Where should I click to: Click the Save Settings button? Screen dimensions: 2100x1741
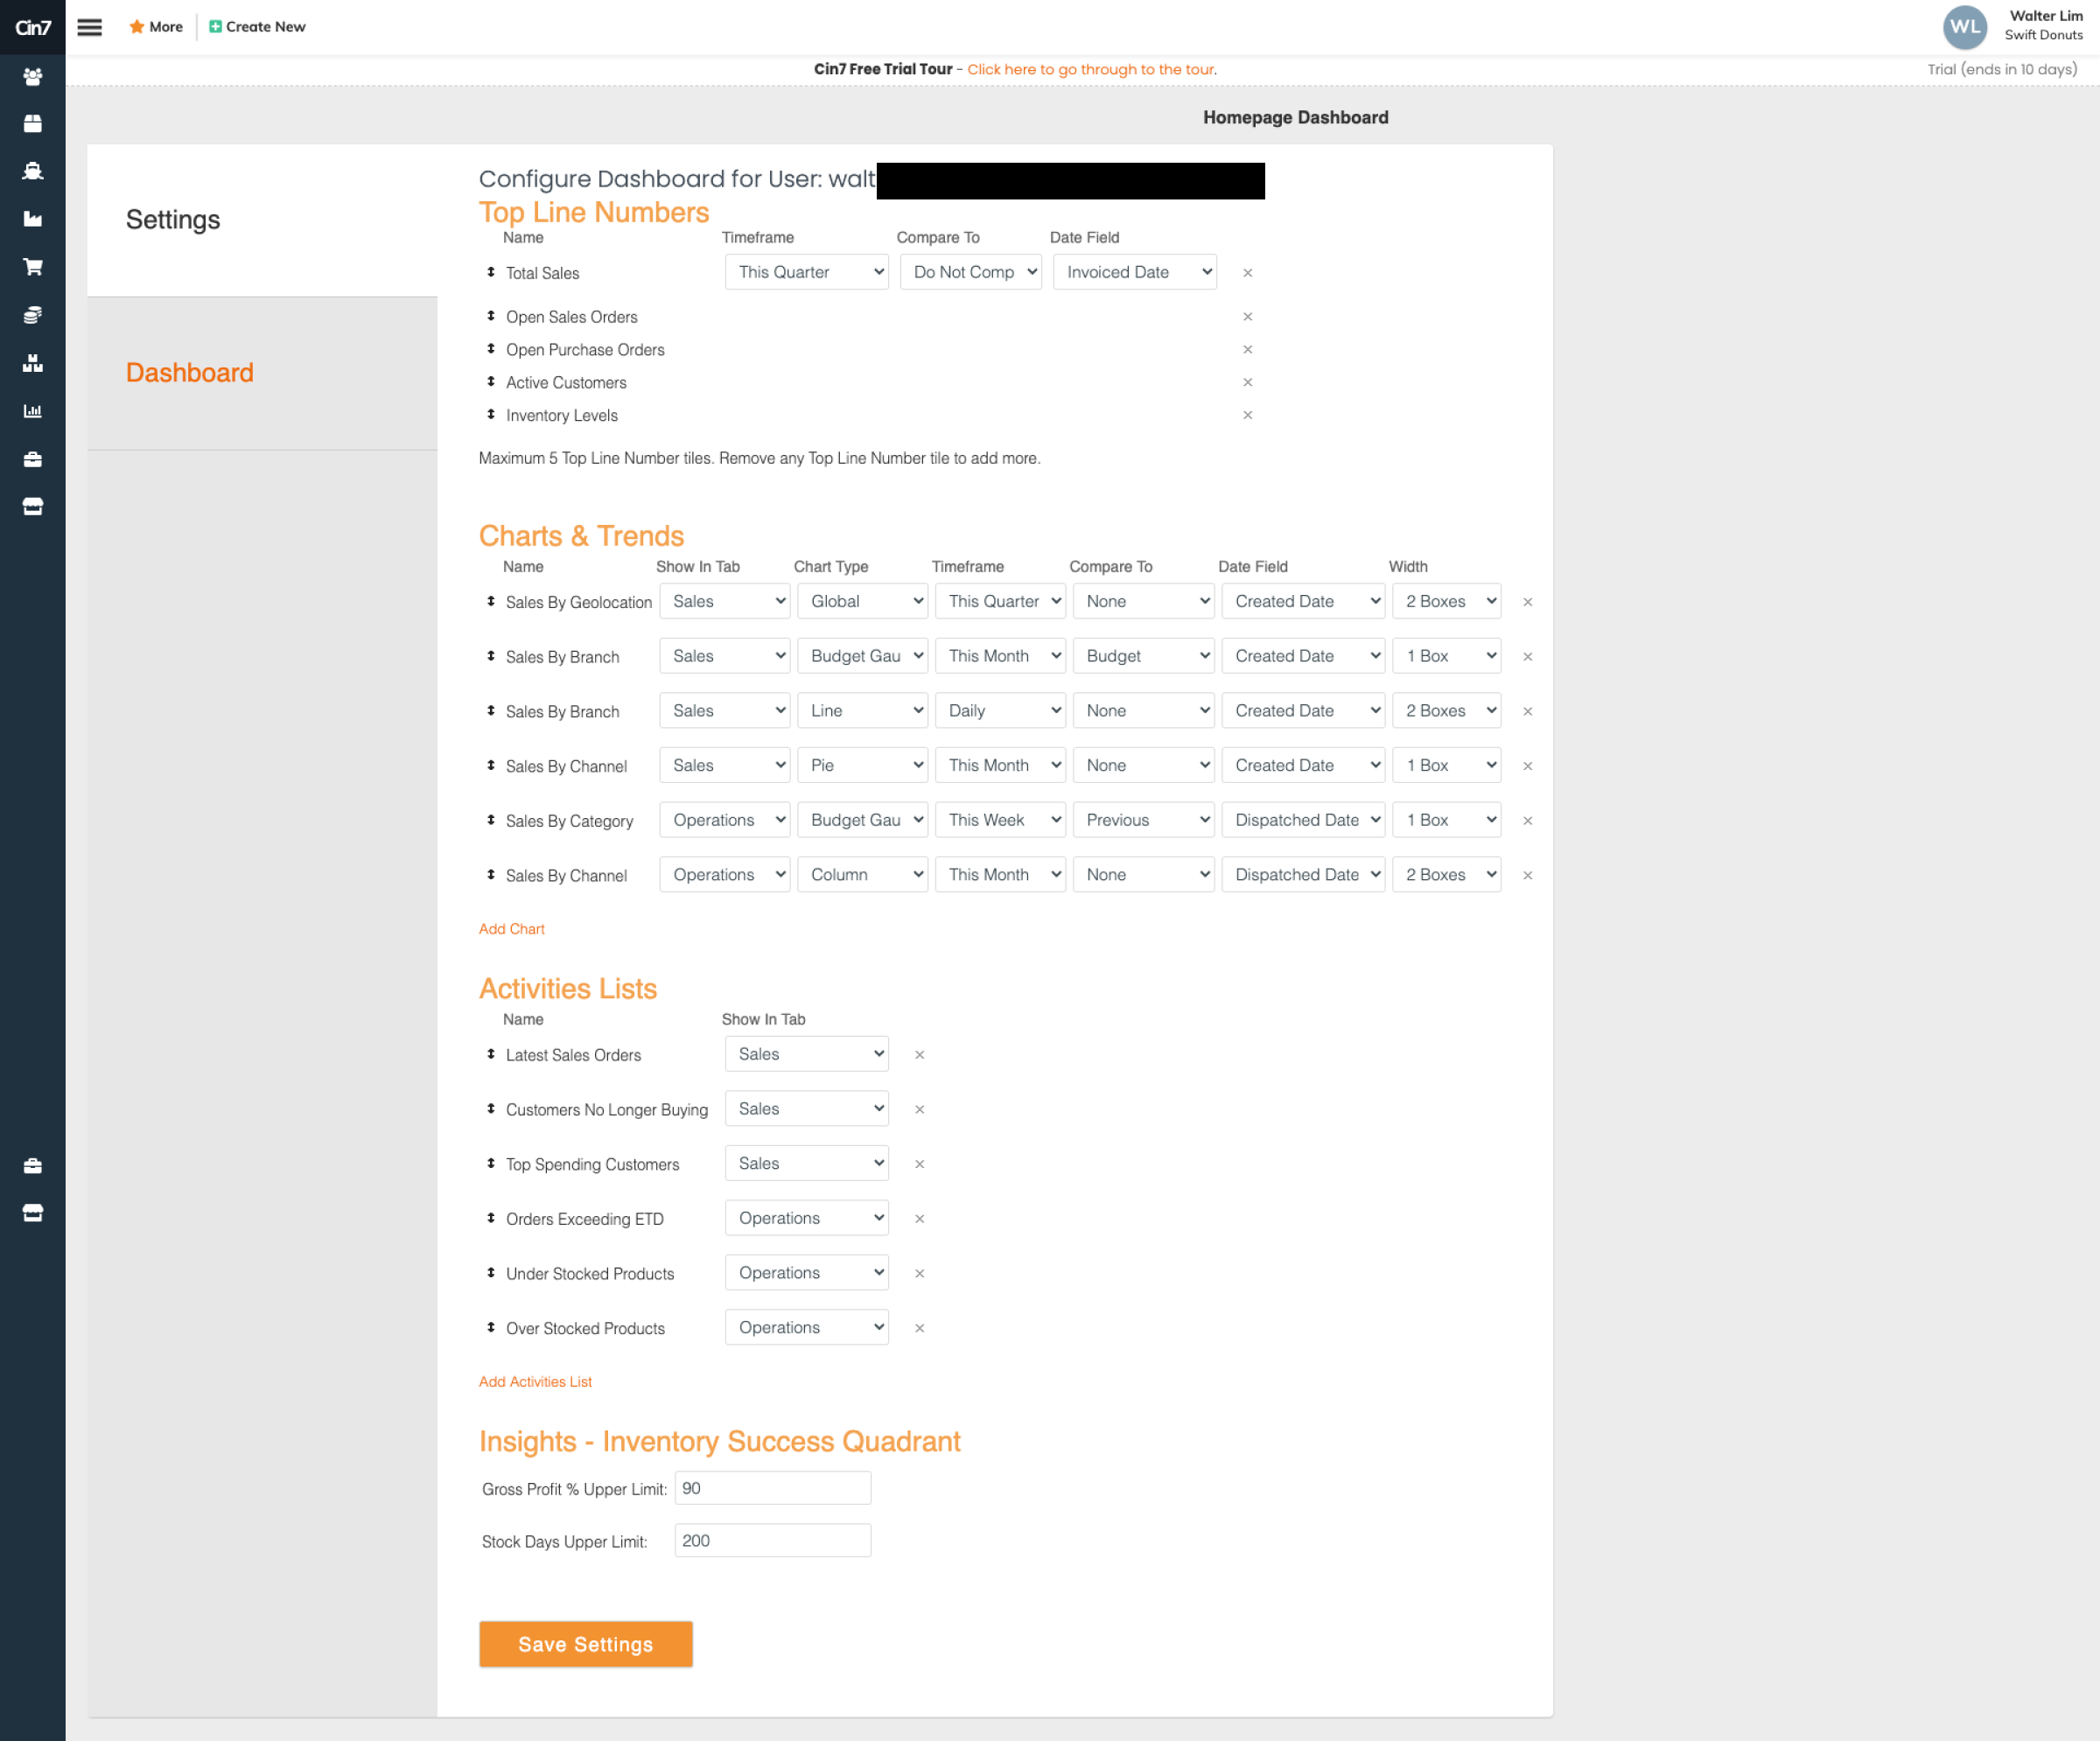pos(586,1645)
